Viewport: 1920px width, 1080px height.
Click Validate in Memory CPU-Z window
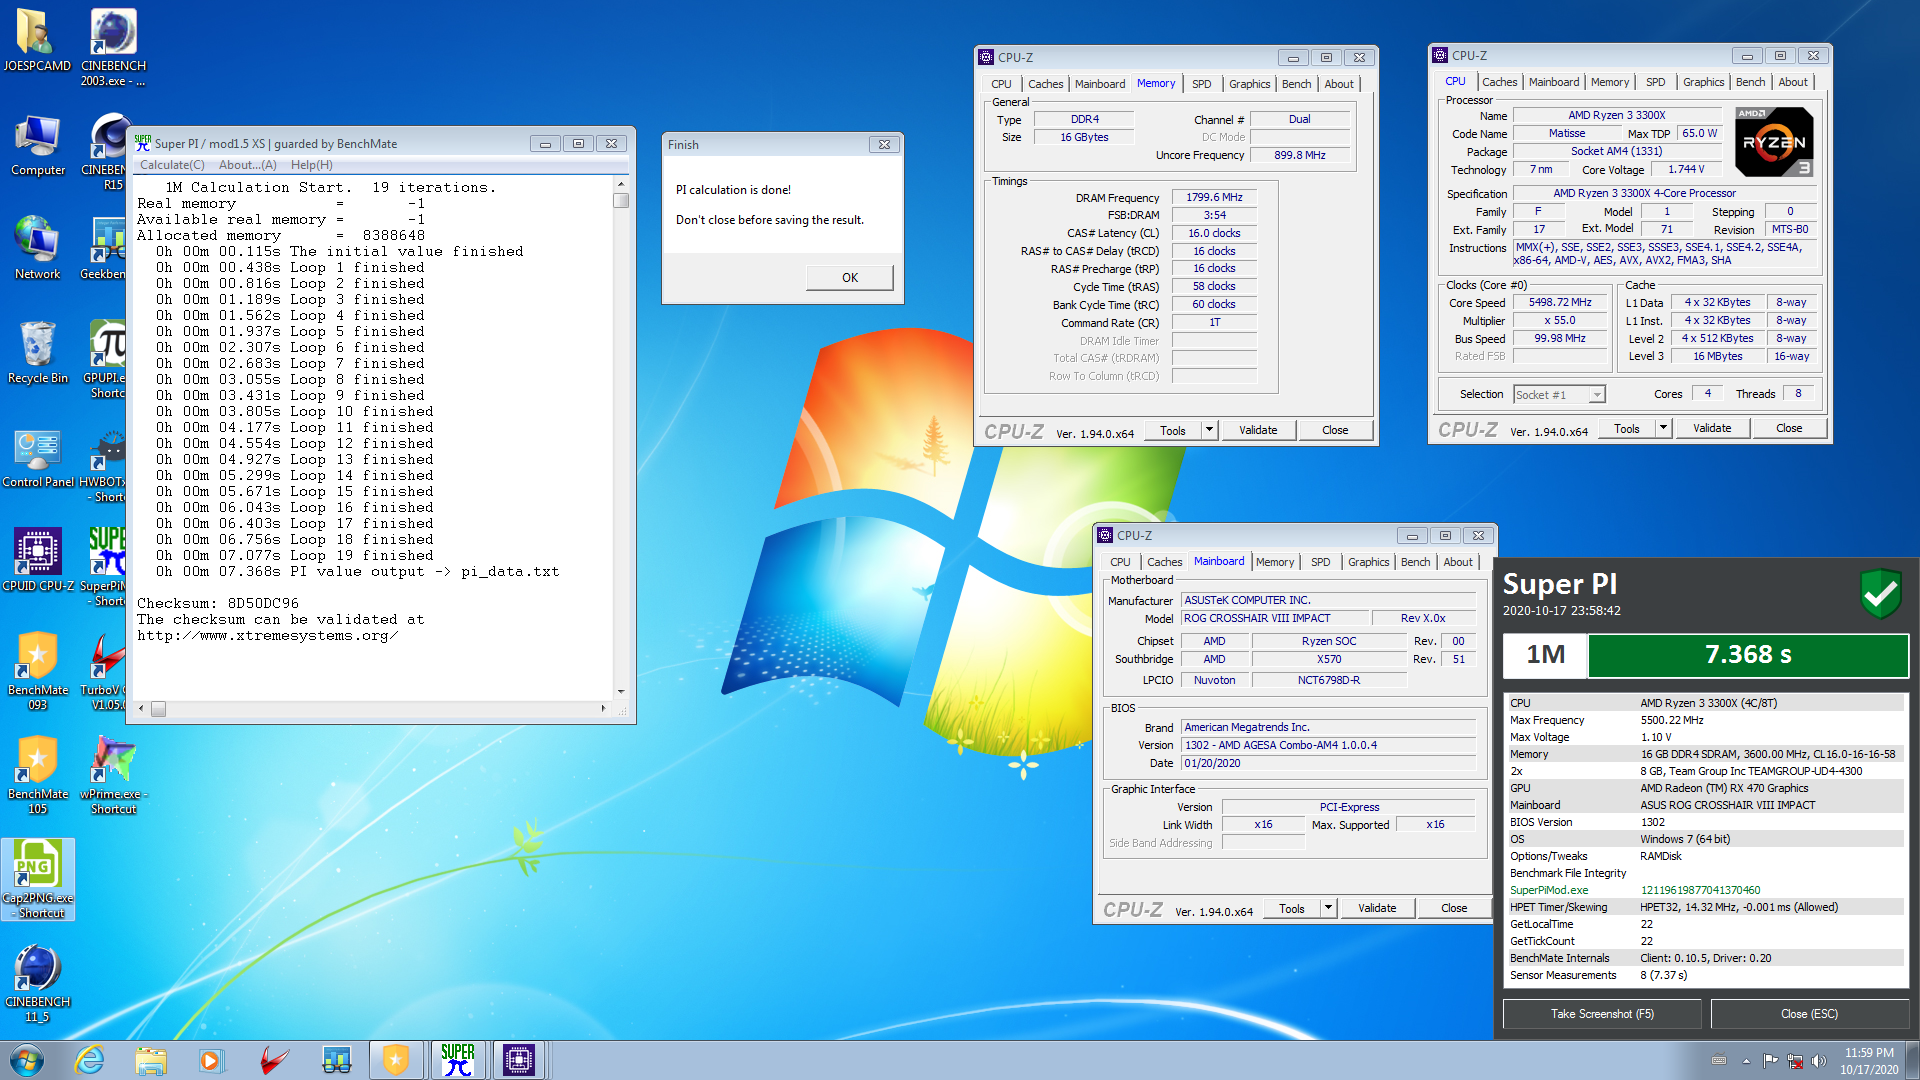[x=1258, y=430]
